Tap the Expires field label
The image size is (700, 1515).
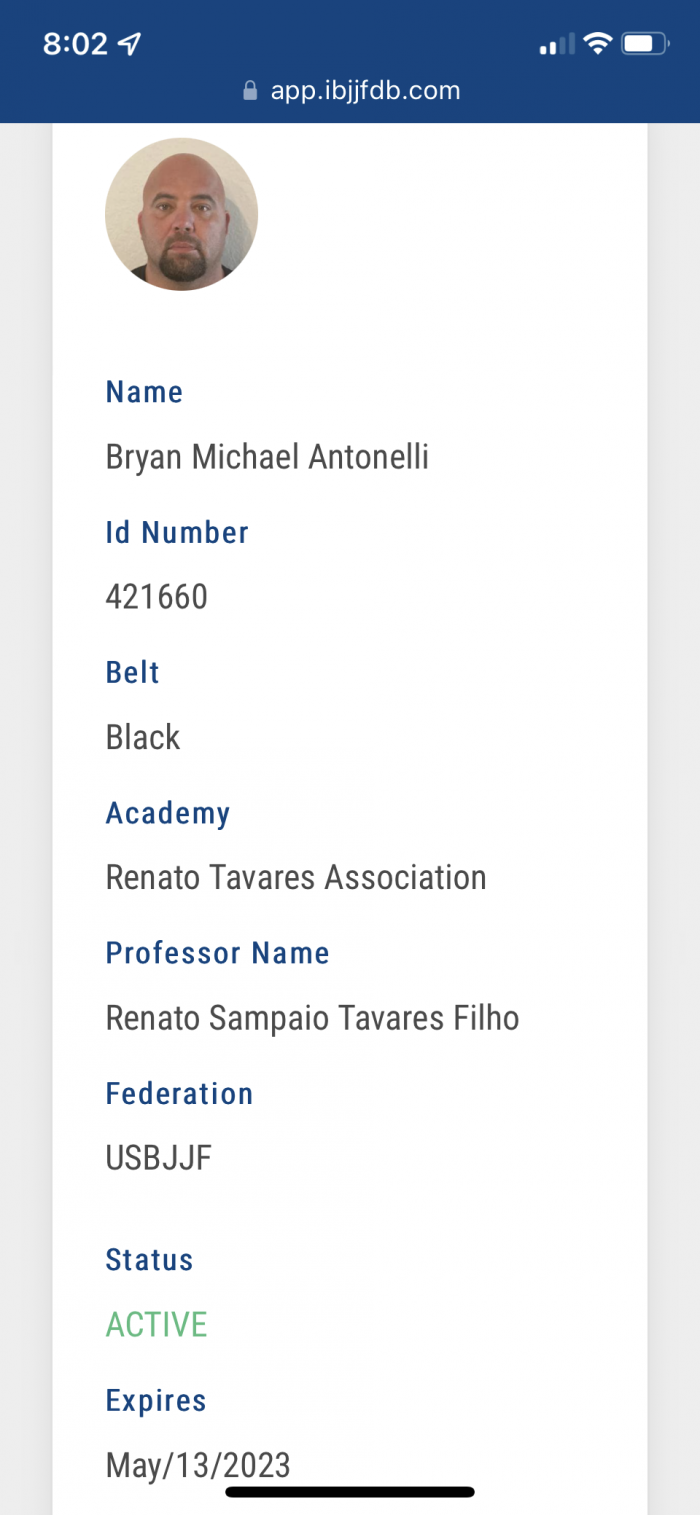pyautogui.click(x=156, y=1400)
